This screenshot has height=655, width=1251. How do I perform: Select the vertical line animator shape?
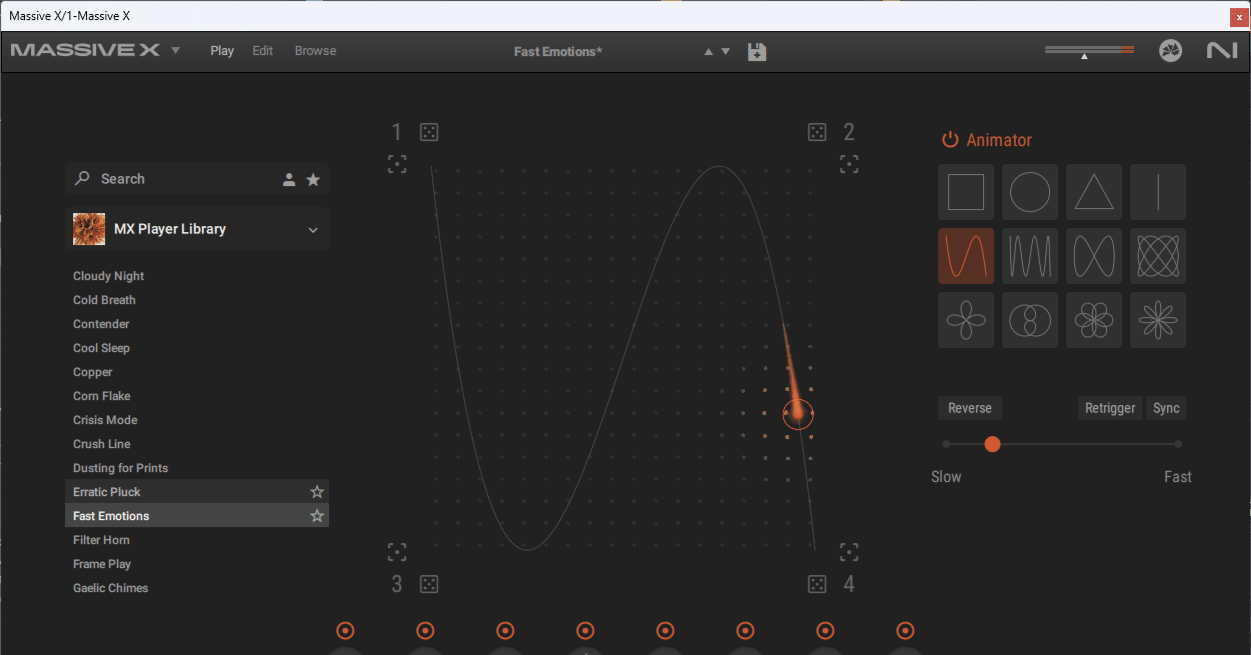tap(1158, 192)
